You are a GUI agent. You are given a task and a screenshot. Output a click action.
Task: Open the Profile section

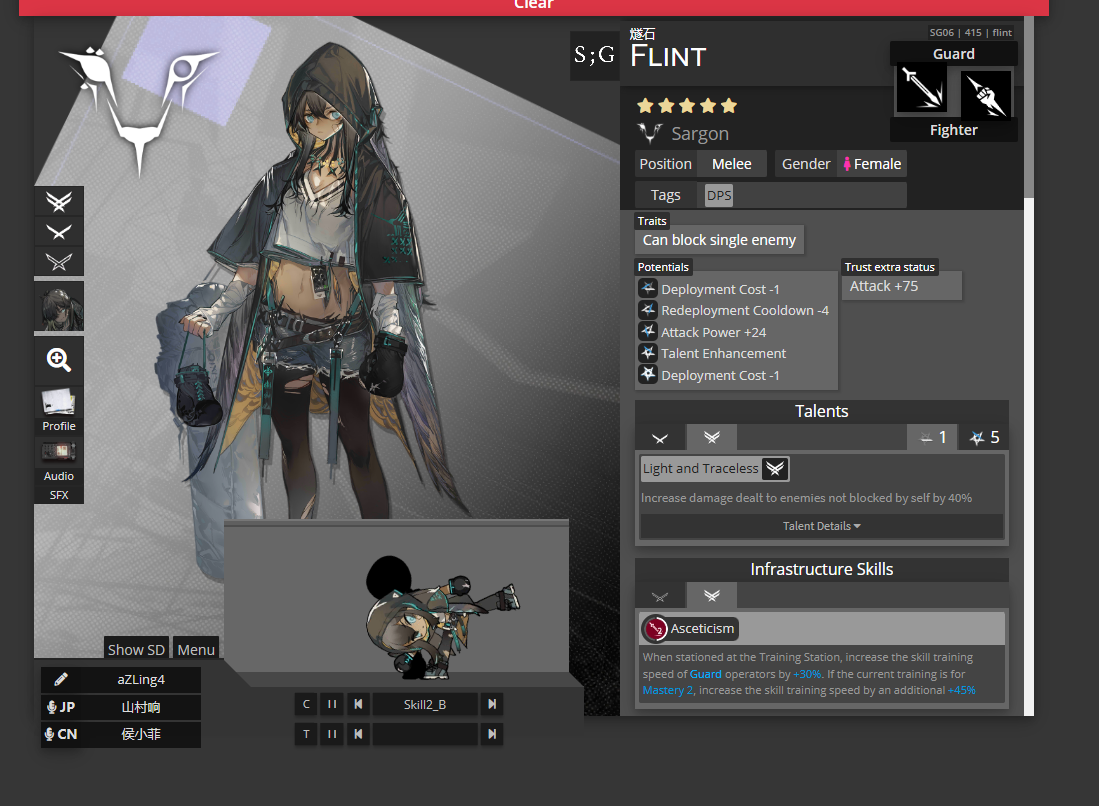(x=59, y=411)
